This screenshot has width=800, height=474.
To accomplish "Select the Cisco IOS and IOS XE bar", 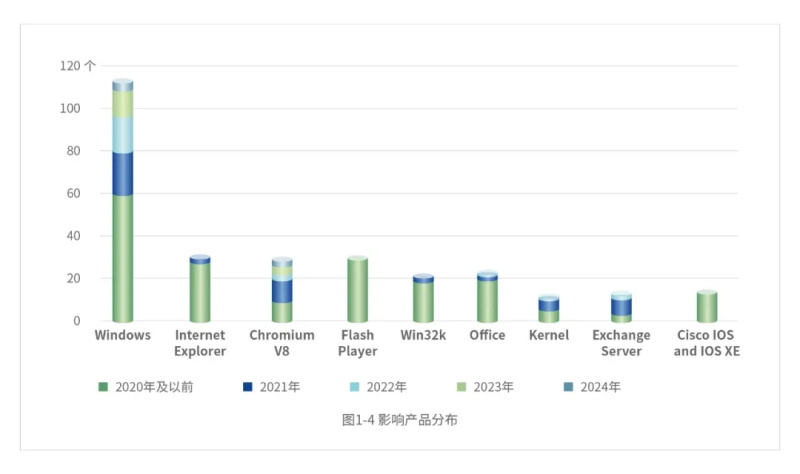I will coord(707,307).
